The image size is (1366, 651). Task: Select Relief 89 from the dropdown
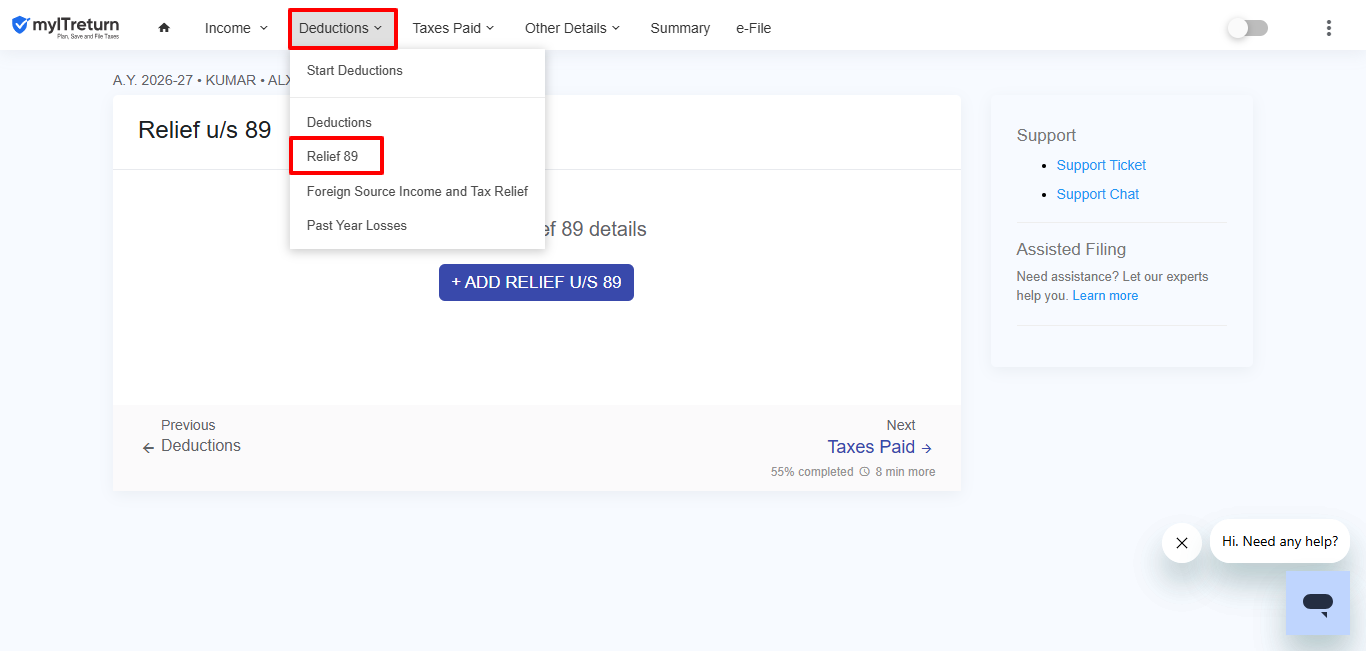pyautogui.click(x=418, y=156)
